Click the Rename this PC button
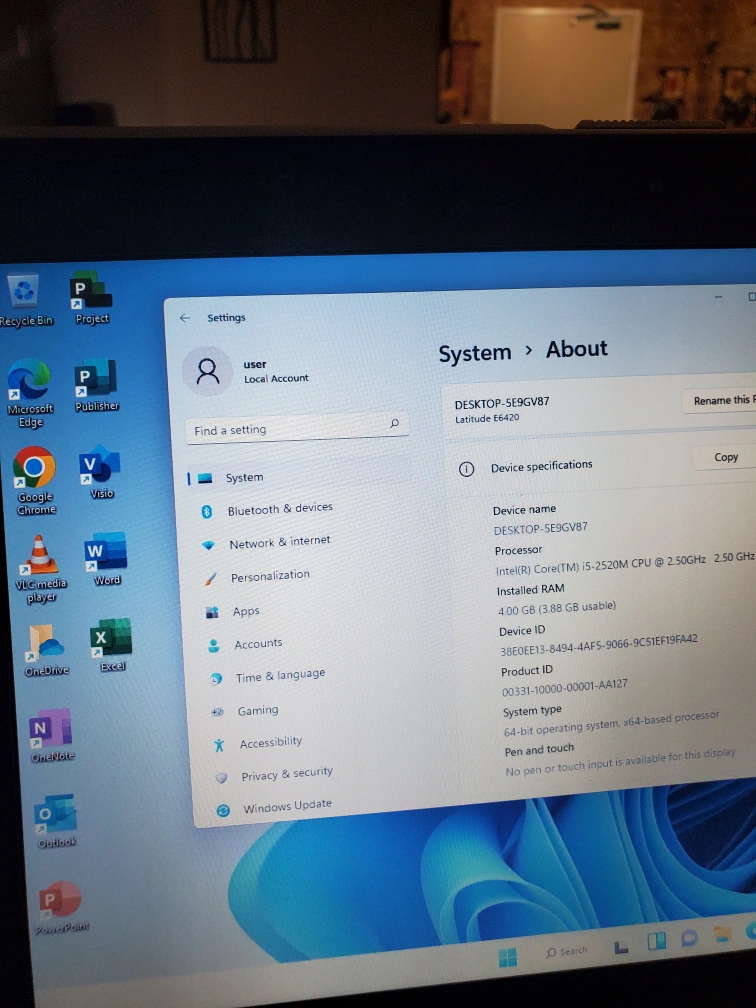This screenshot has width=756, height=1008. click(722, 400)
